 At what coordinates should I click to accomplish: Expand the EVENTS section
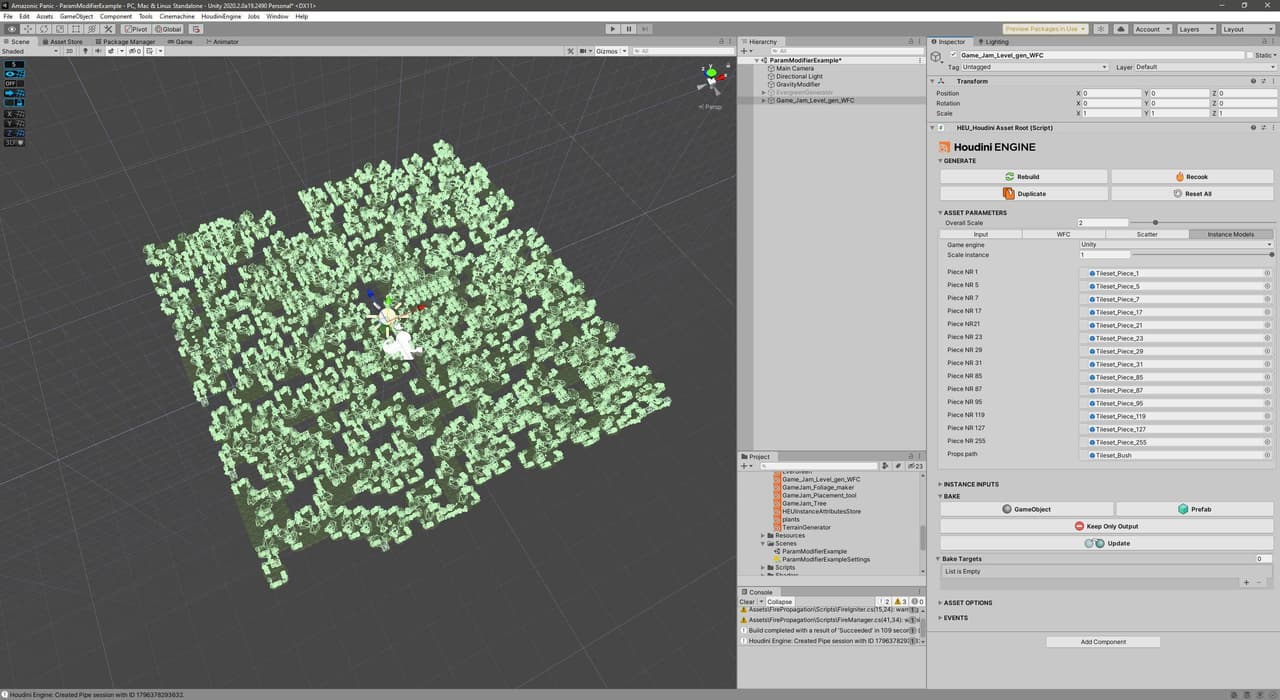pyautogui.click(x=953, y=618)
